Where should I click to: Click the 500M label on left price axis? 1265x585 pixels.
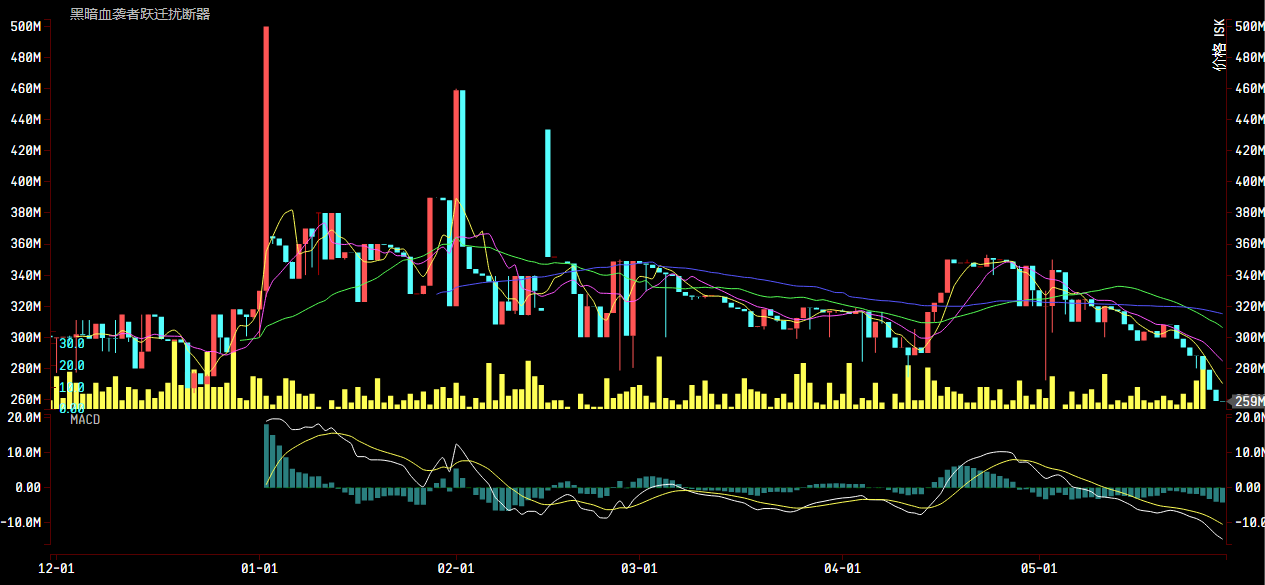click(x=24, y=26)
